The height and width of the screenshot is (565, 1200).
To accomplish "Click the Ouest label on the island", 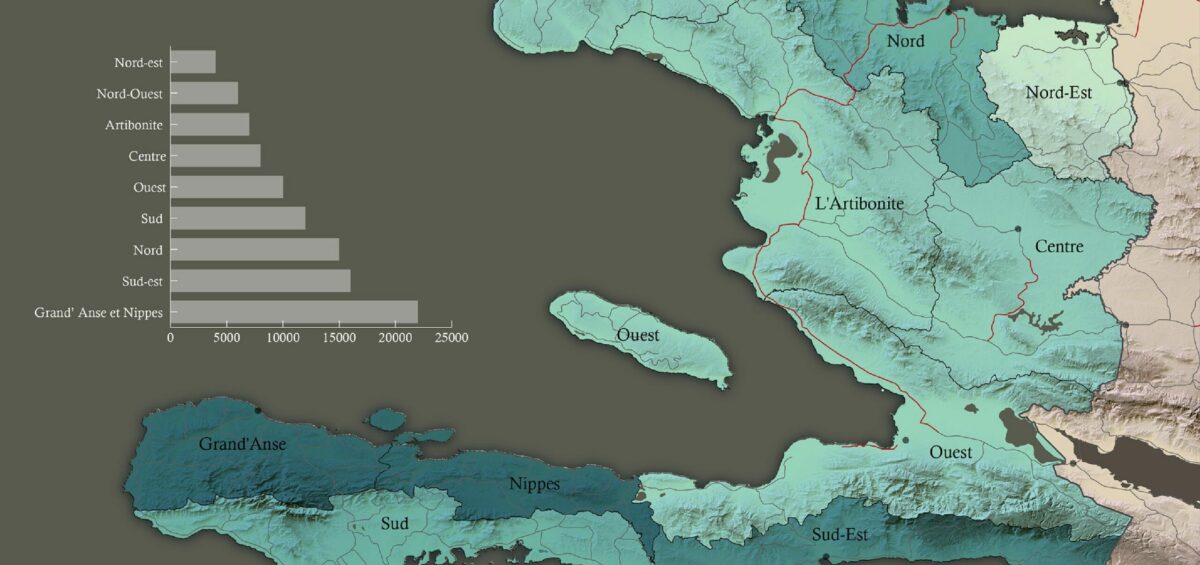I will click(x=638, y=335).
